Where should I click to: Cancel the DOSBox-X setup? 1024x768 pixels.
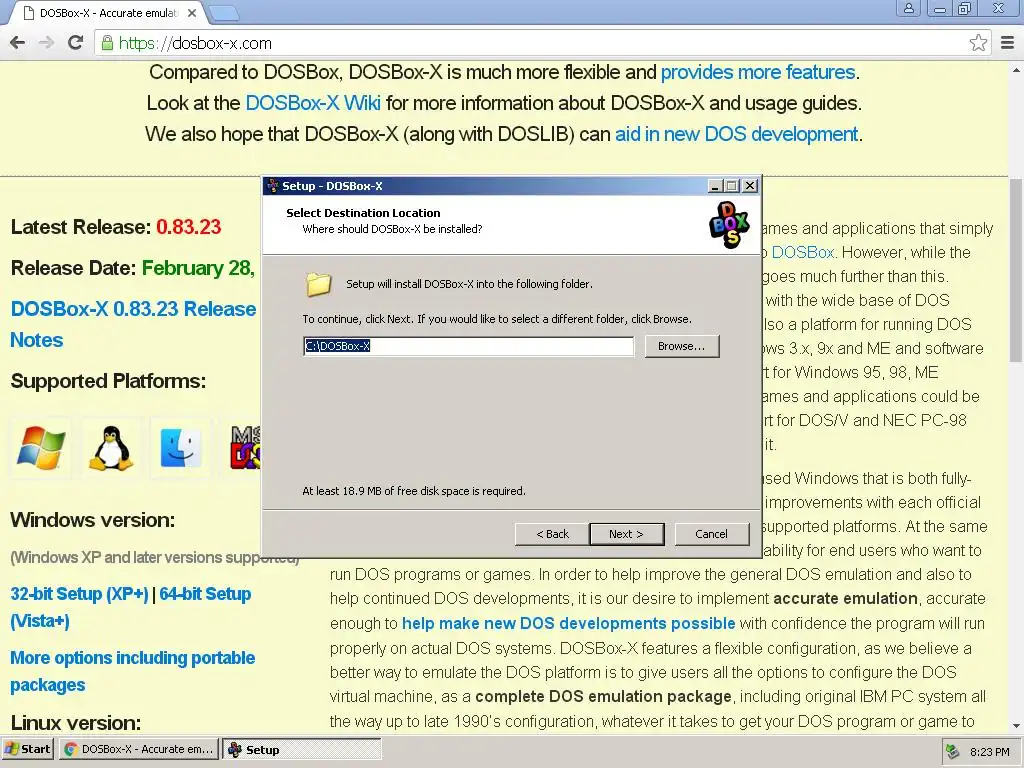712,534
